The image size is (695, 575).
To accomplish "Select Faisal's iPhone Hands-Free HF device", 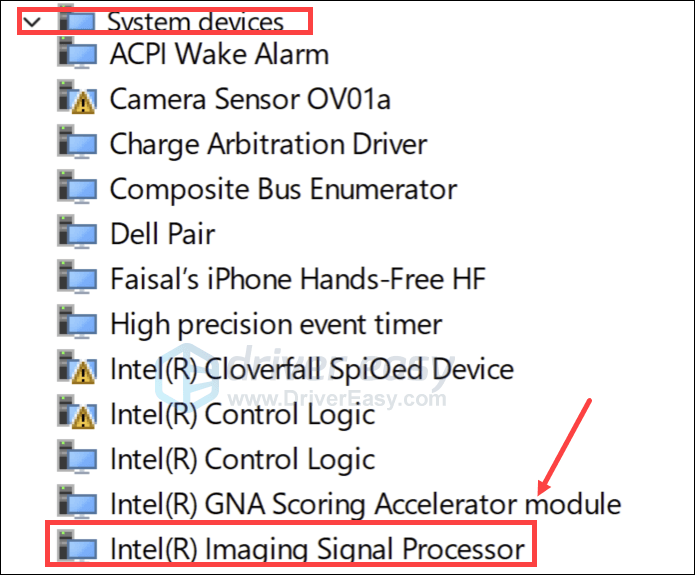I will coord(297,278).
